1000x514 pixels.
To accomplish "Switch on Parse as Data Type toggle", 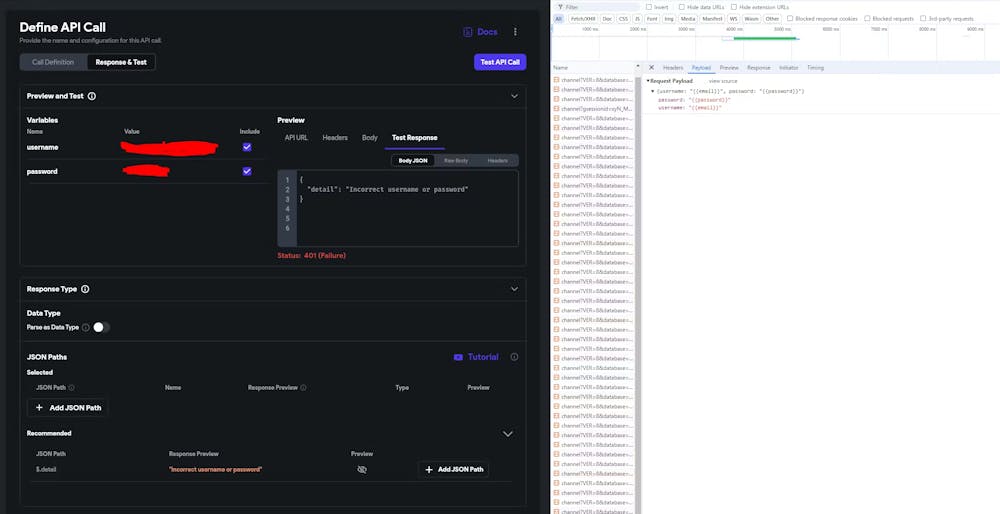I will click(x=101, y=327).
